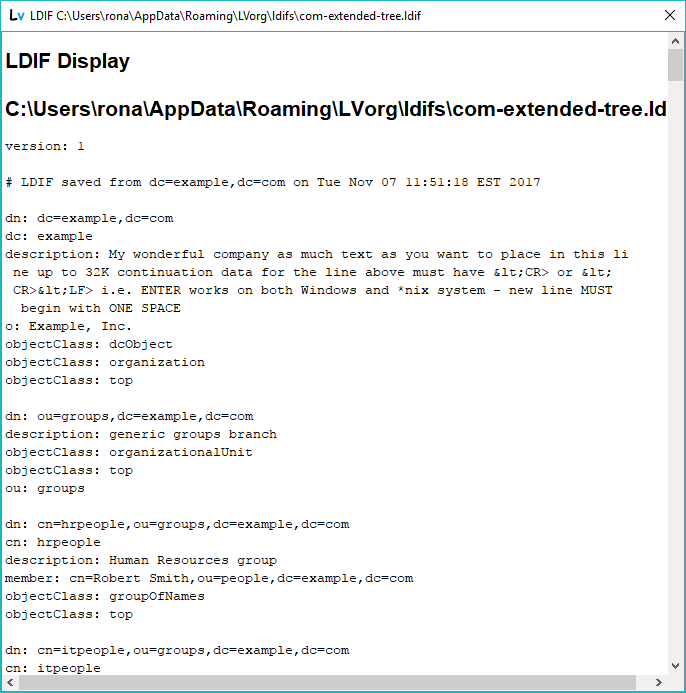Screen dimensions: 686x693
Task: Click the "LDIF Display" heading
Action: (68, 61)
